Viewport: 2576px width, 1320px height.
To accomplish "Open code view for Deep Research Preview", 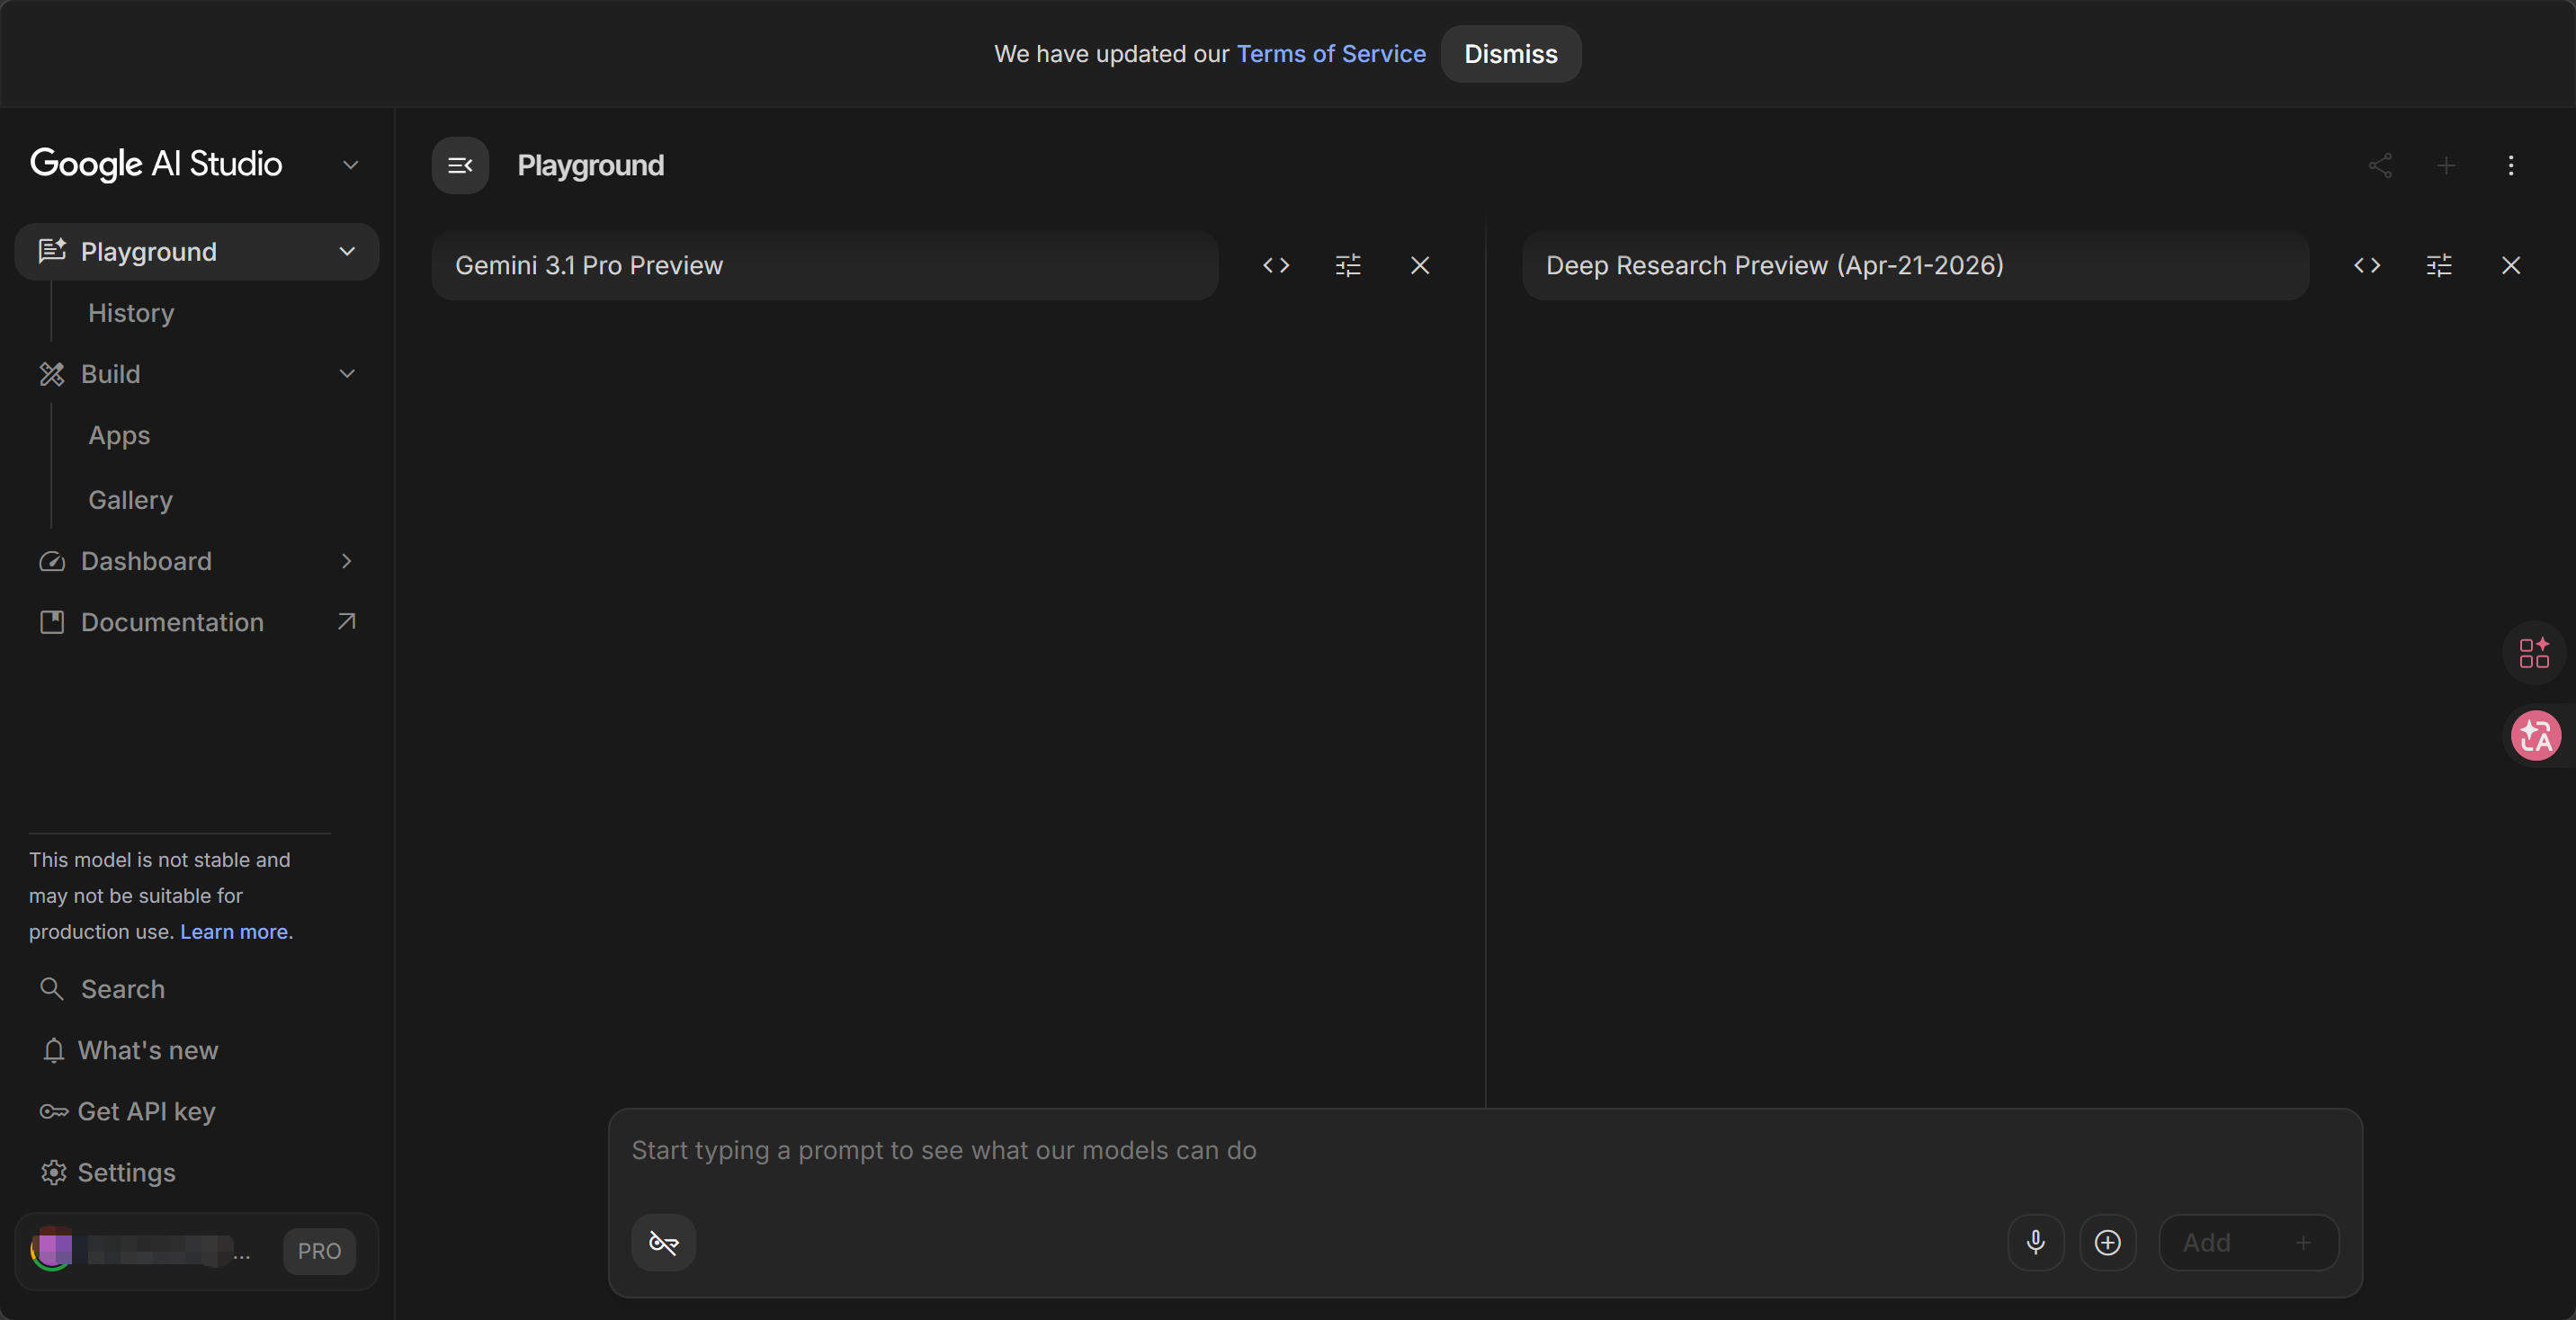I will (x=2367, y=265).
